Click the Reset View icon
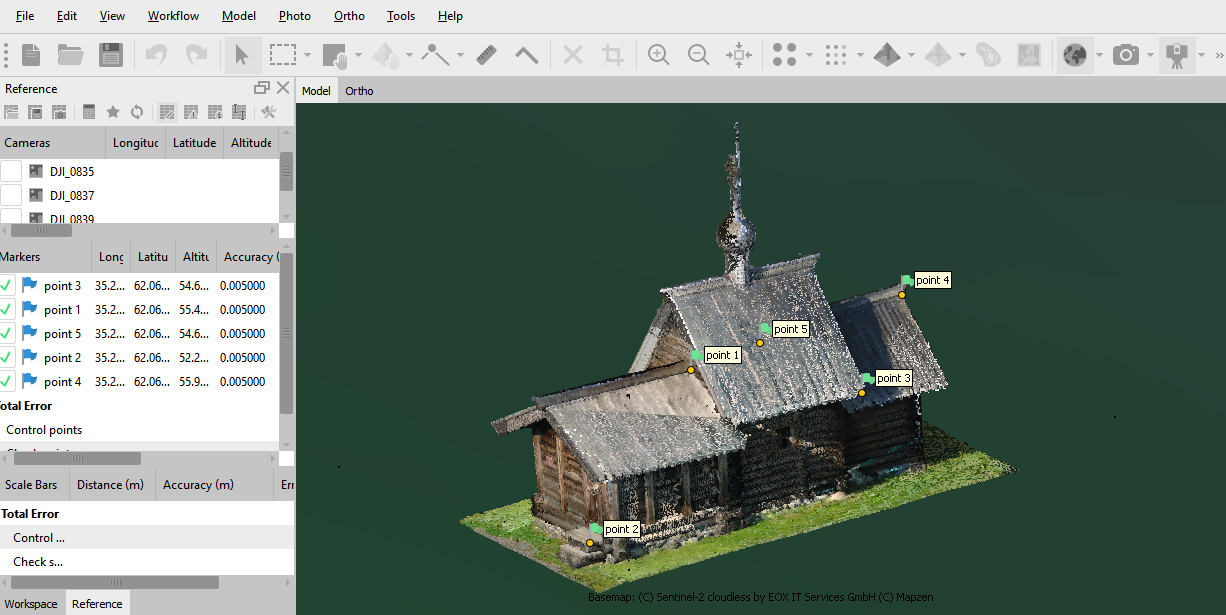 click(738, 55)
